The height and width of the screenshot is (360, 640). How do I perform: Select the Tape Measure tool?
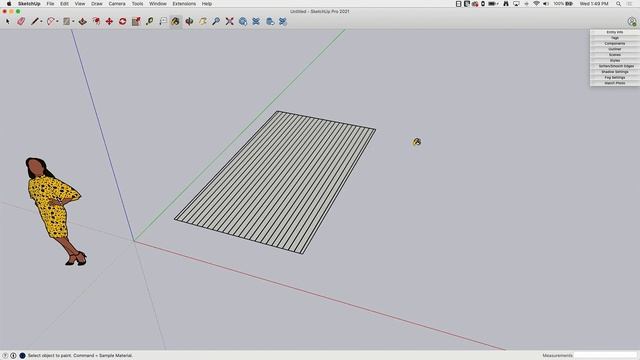tap(149, 21)
